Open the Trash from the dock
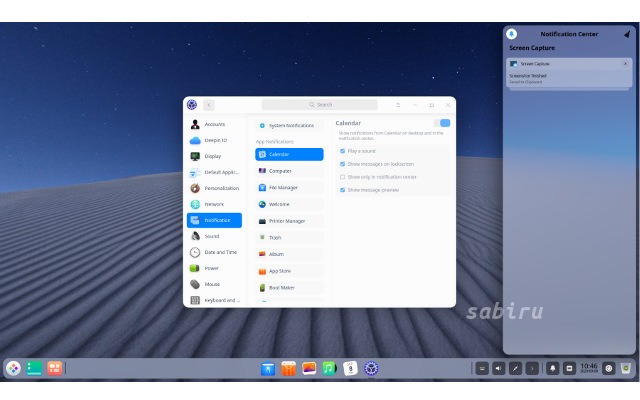This screenshot has width=640, height=400. [x=626, y=369]
